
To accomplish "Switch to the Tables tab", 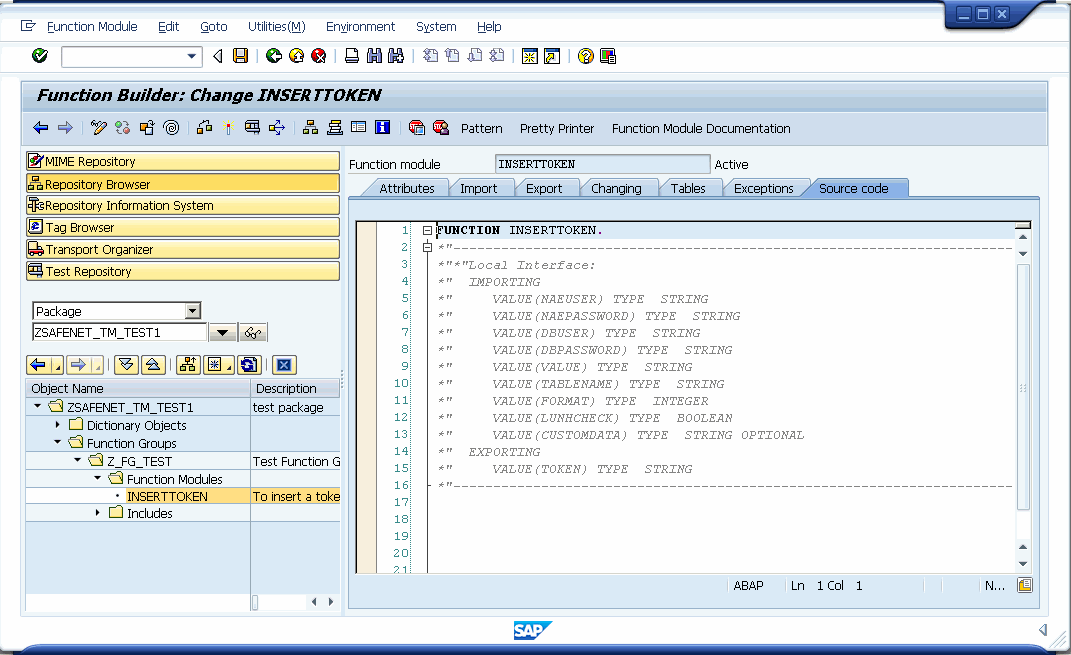I will [688, 189].
